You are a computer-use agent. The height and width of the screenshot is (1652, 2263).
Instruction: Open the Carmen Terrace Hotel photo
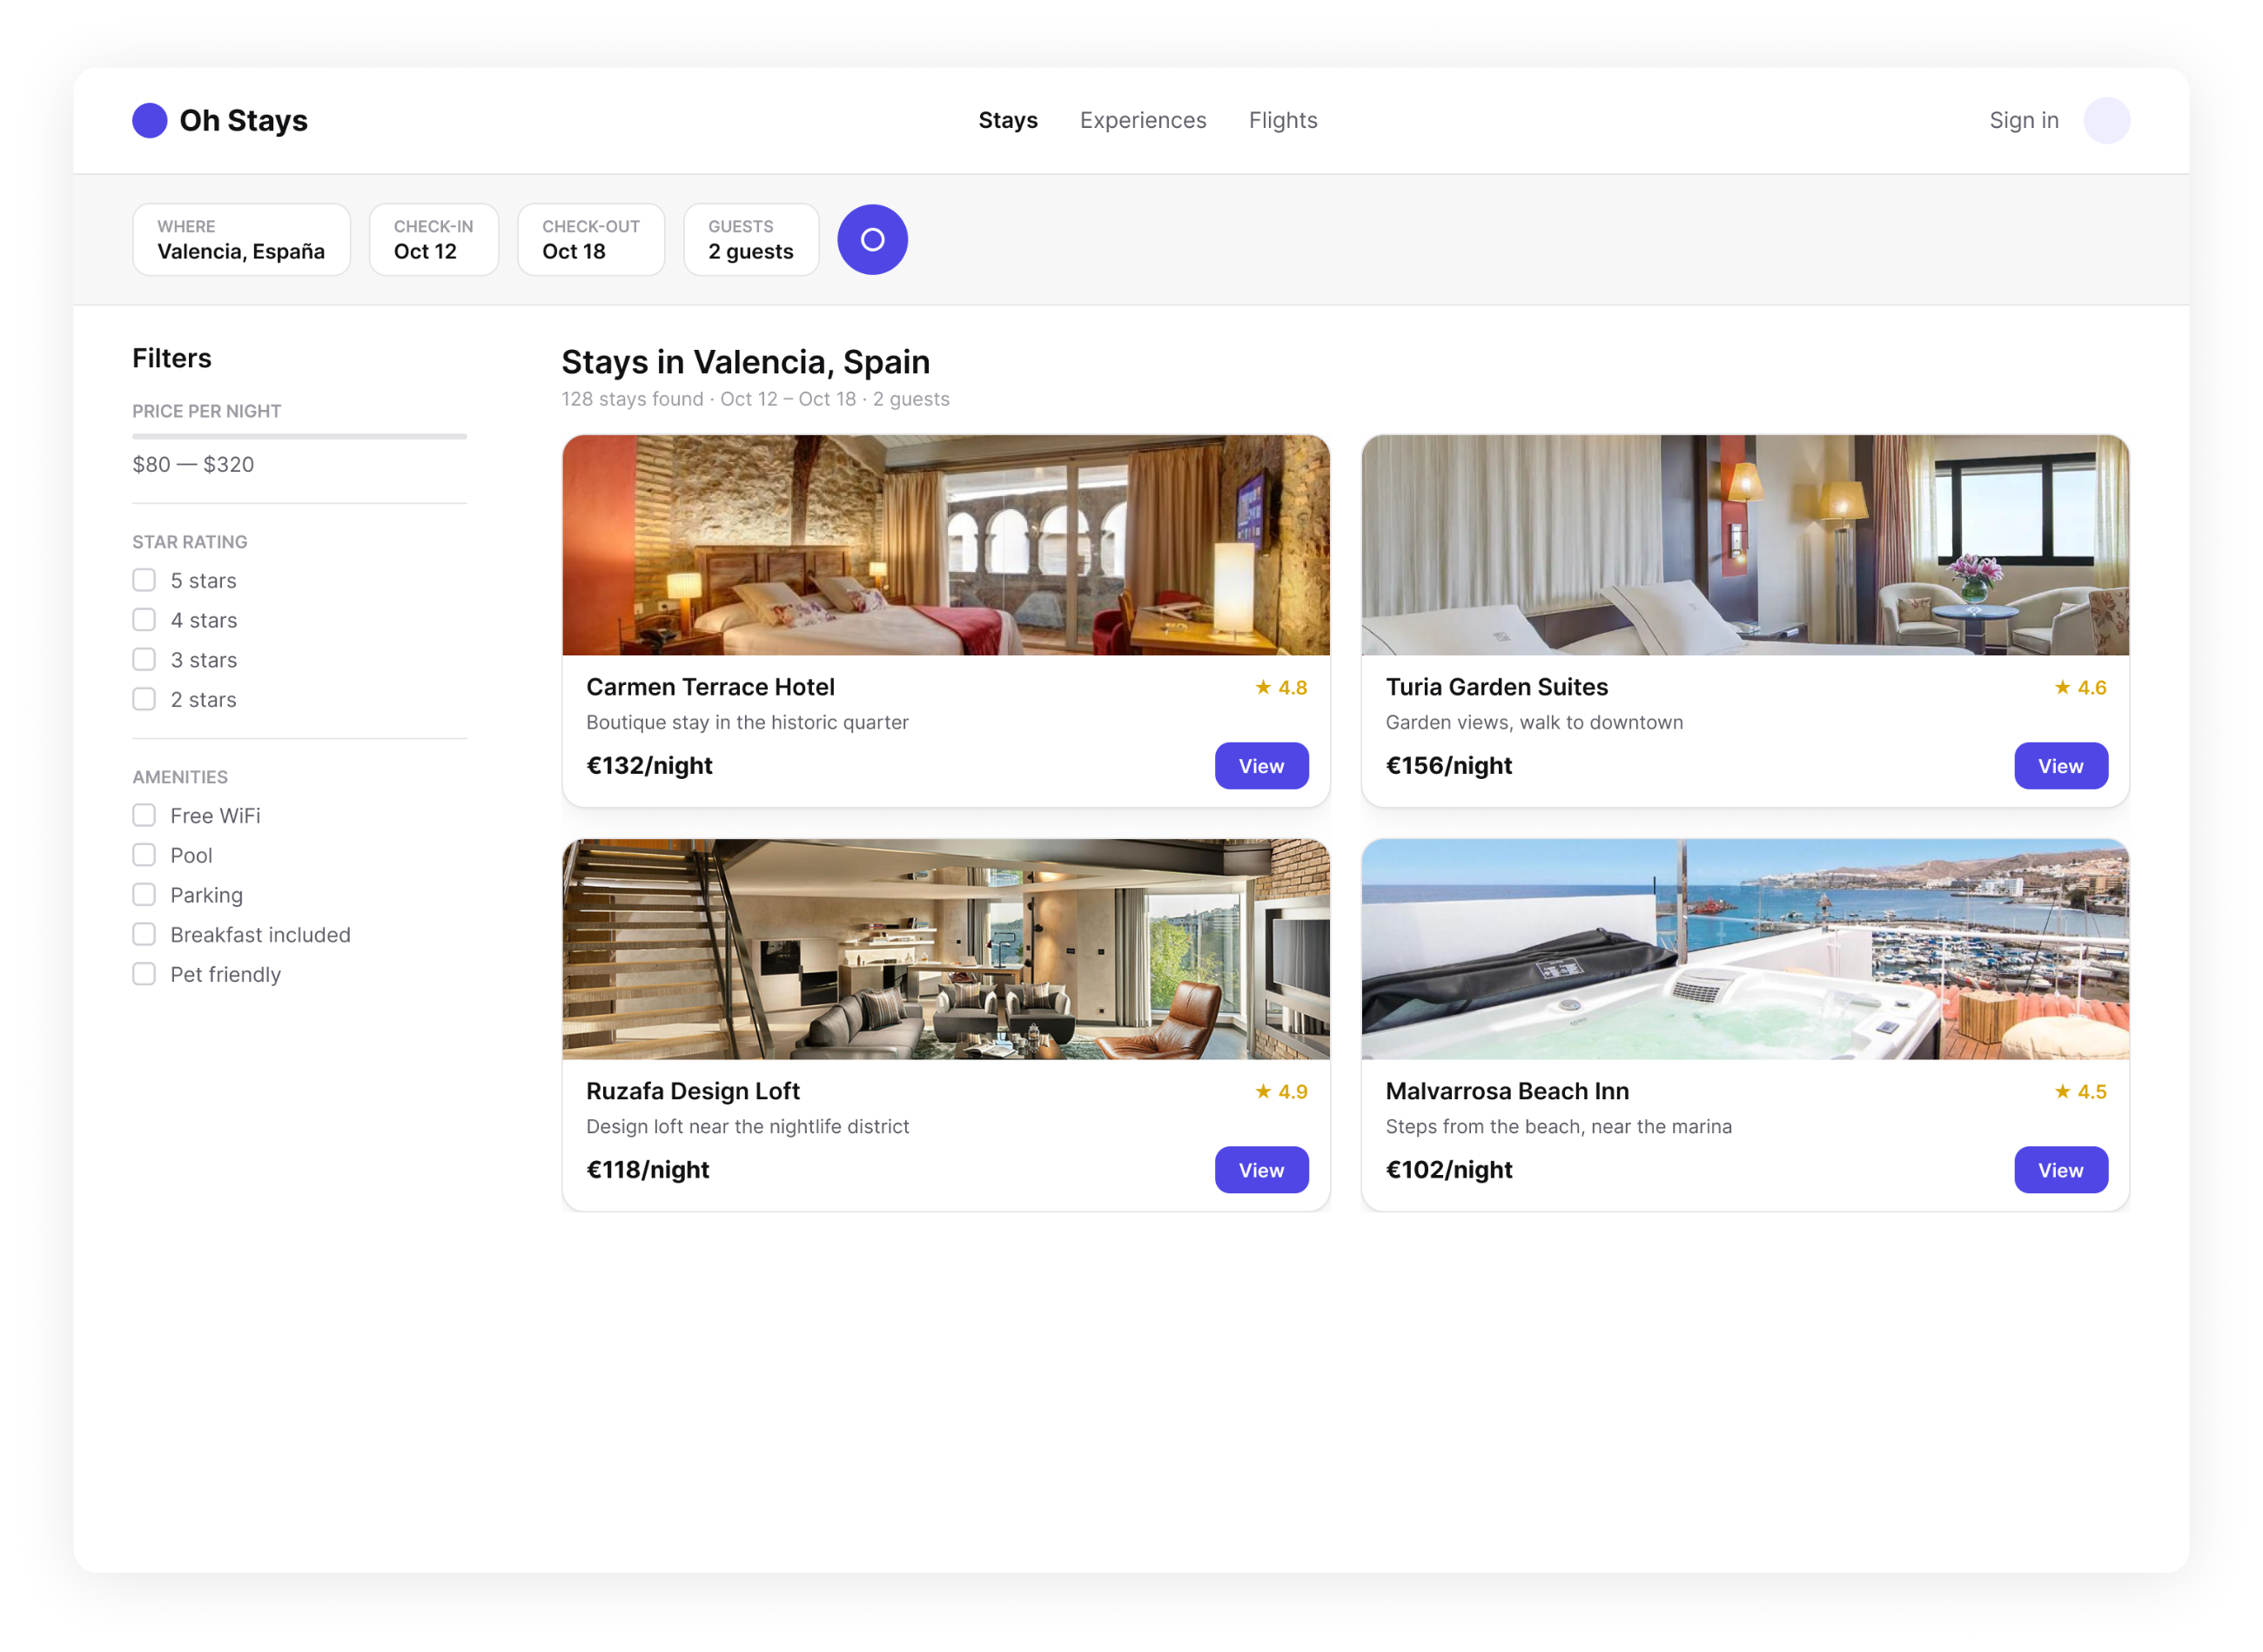coord(946,545)
